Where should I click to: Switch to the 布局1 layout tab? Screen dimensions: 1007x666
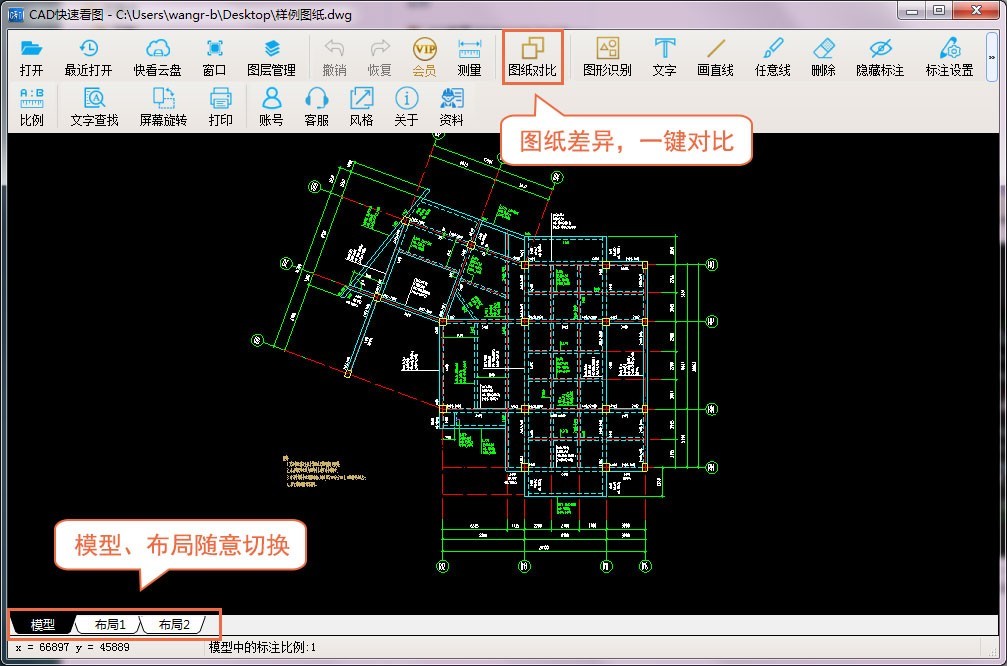pyautogui.click(x=110, y=625)
